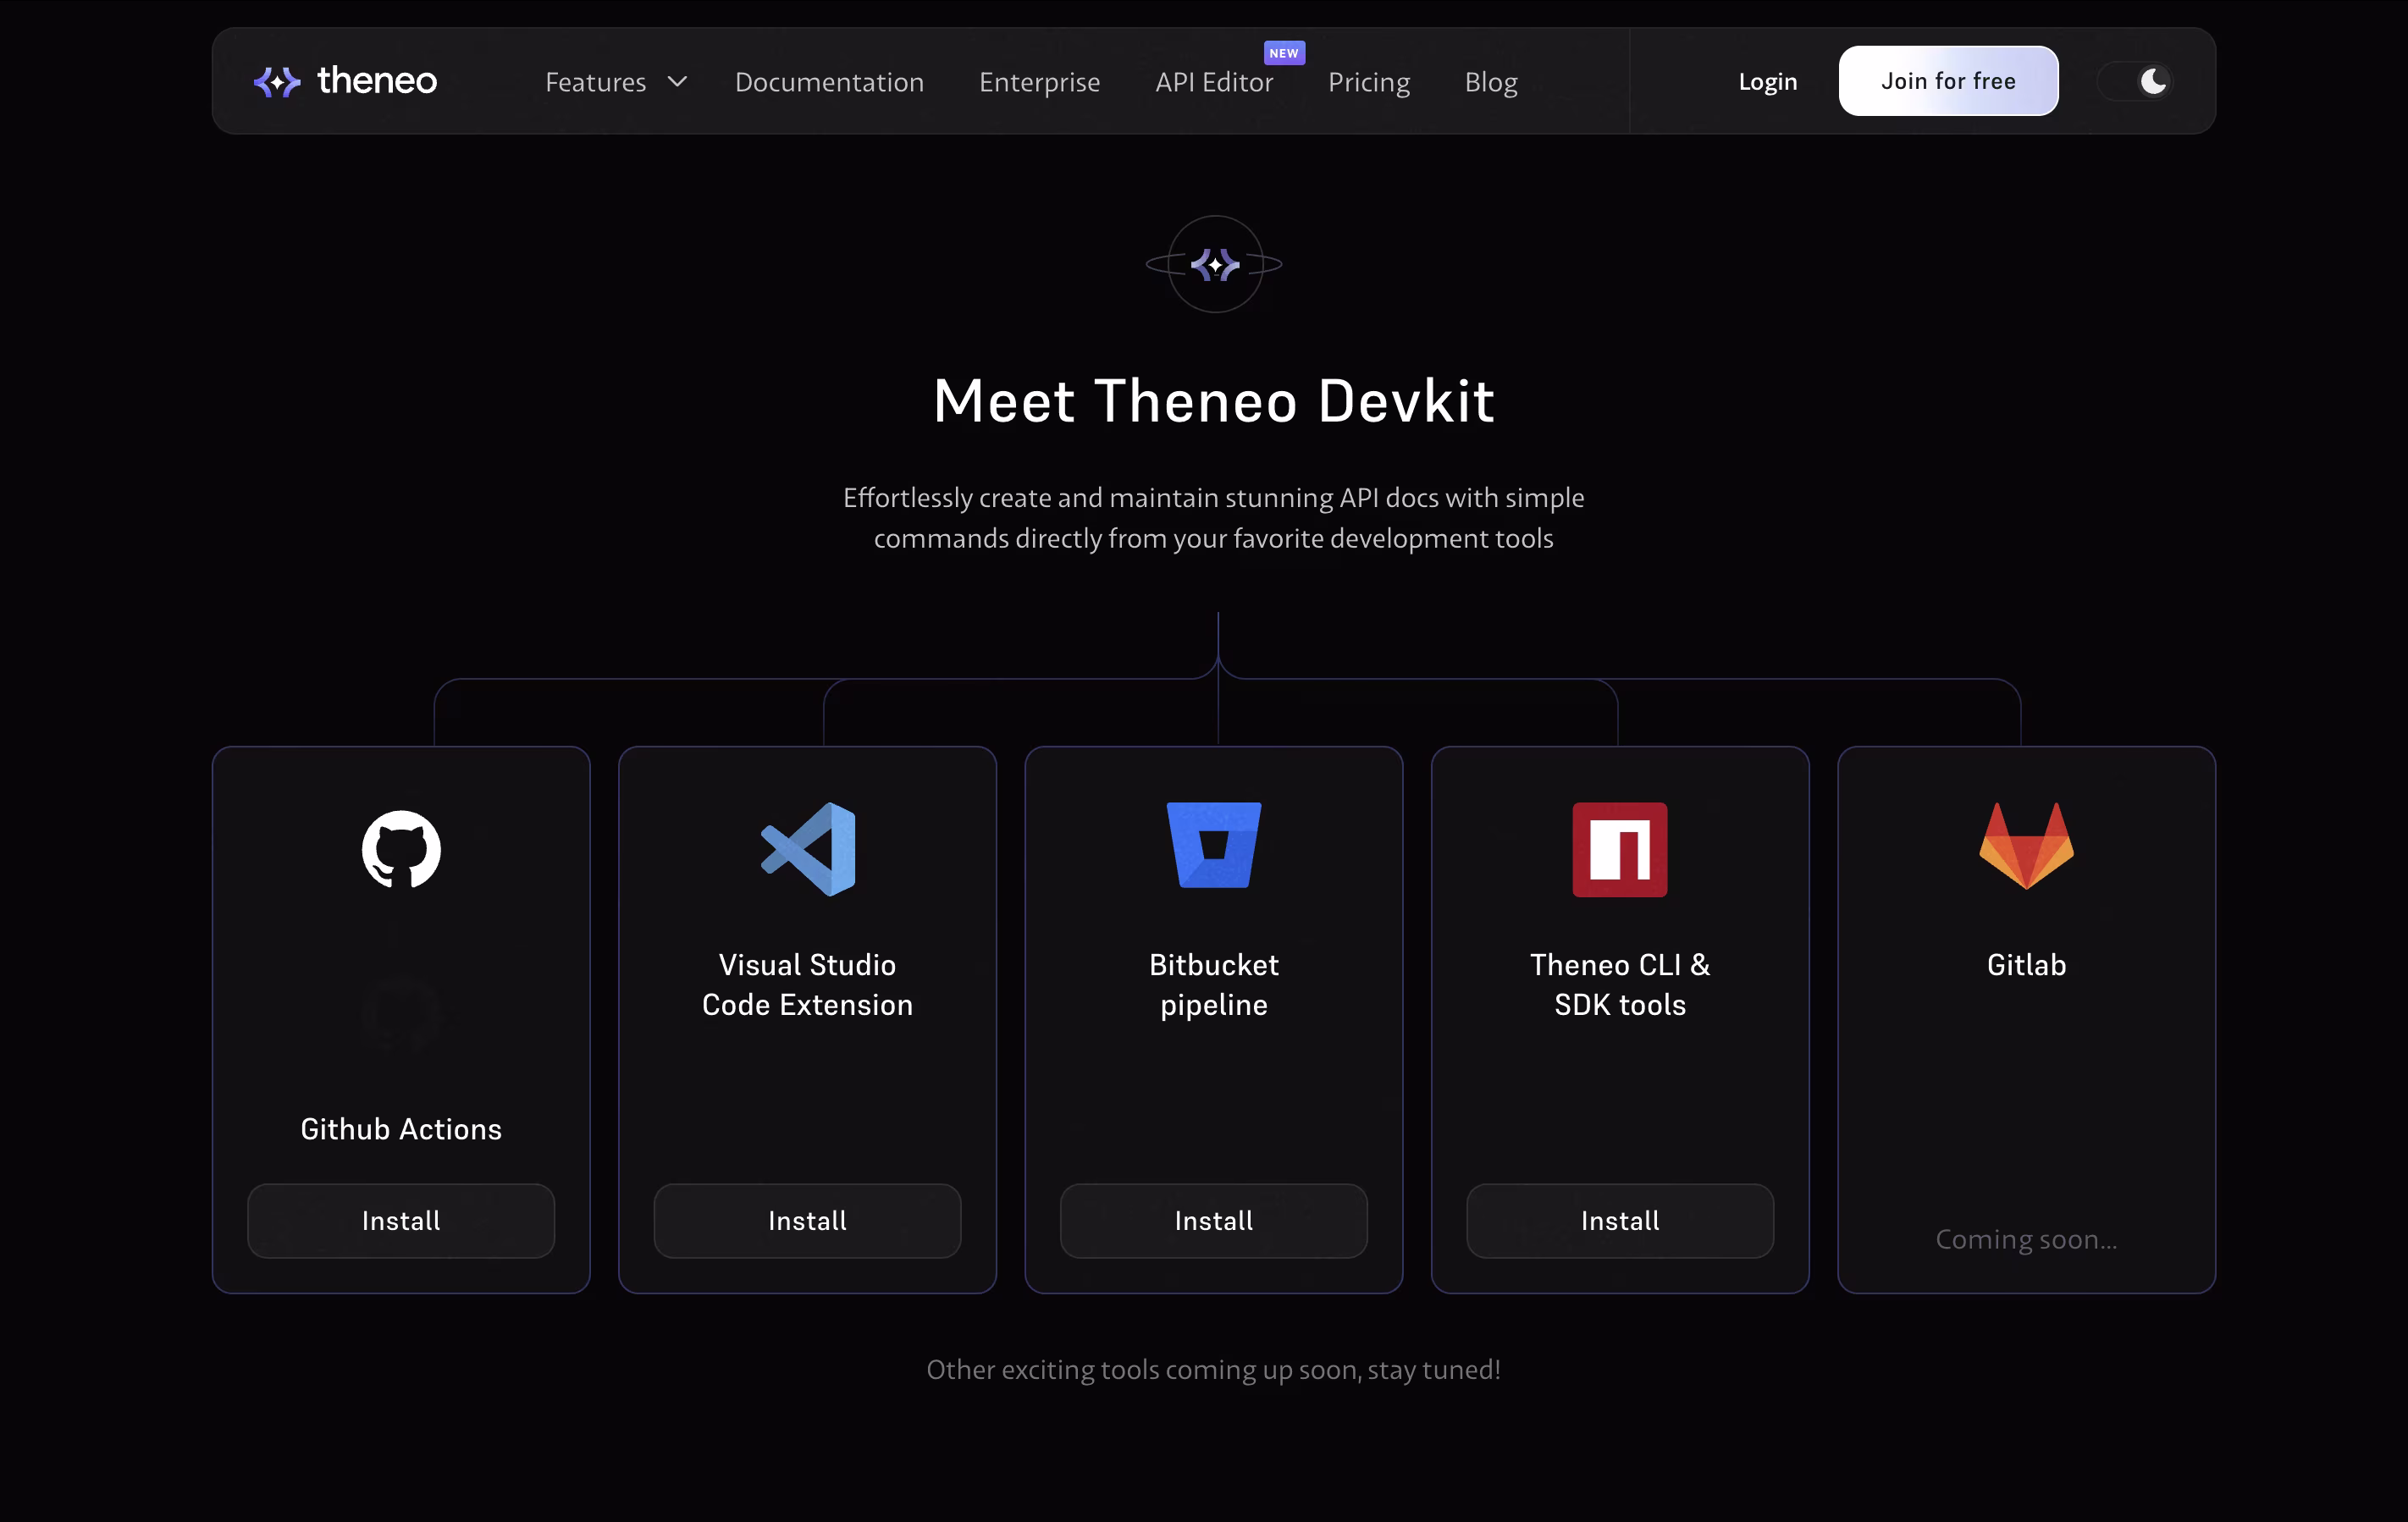The width and height of the screenshot is (2408, 1522).
Task: Visit the Blog link
Action: click(1491, 82)
